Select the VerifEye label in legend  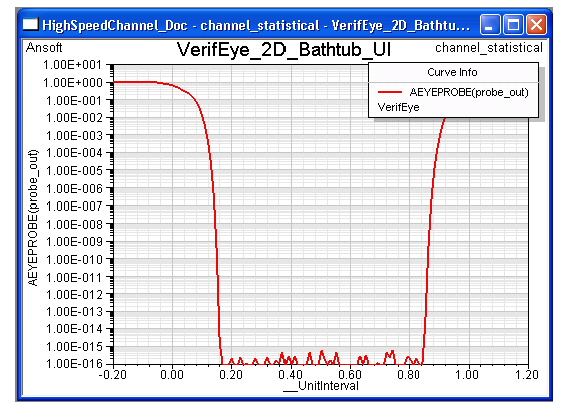click(x=398, y=107)
